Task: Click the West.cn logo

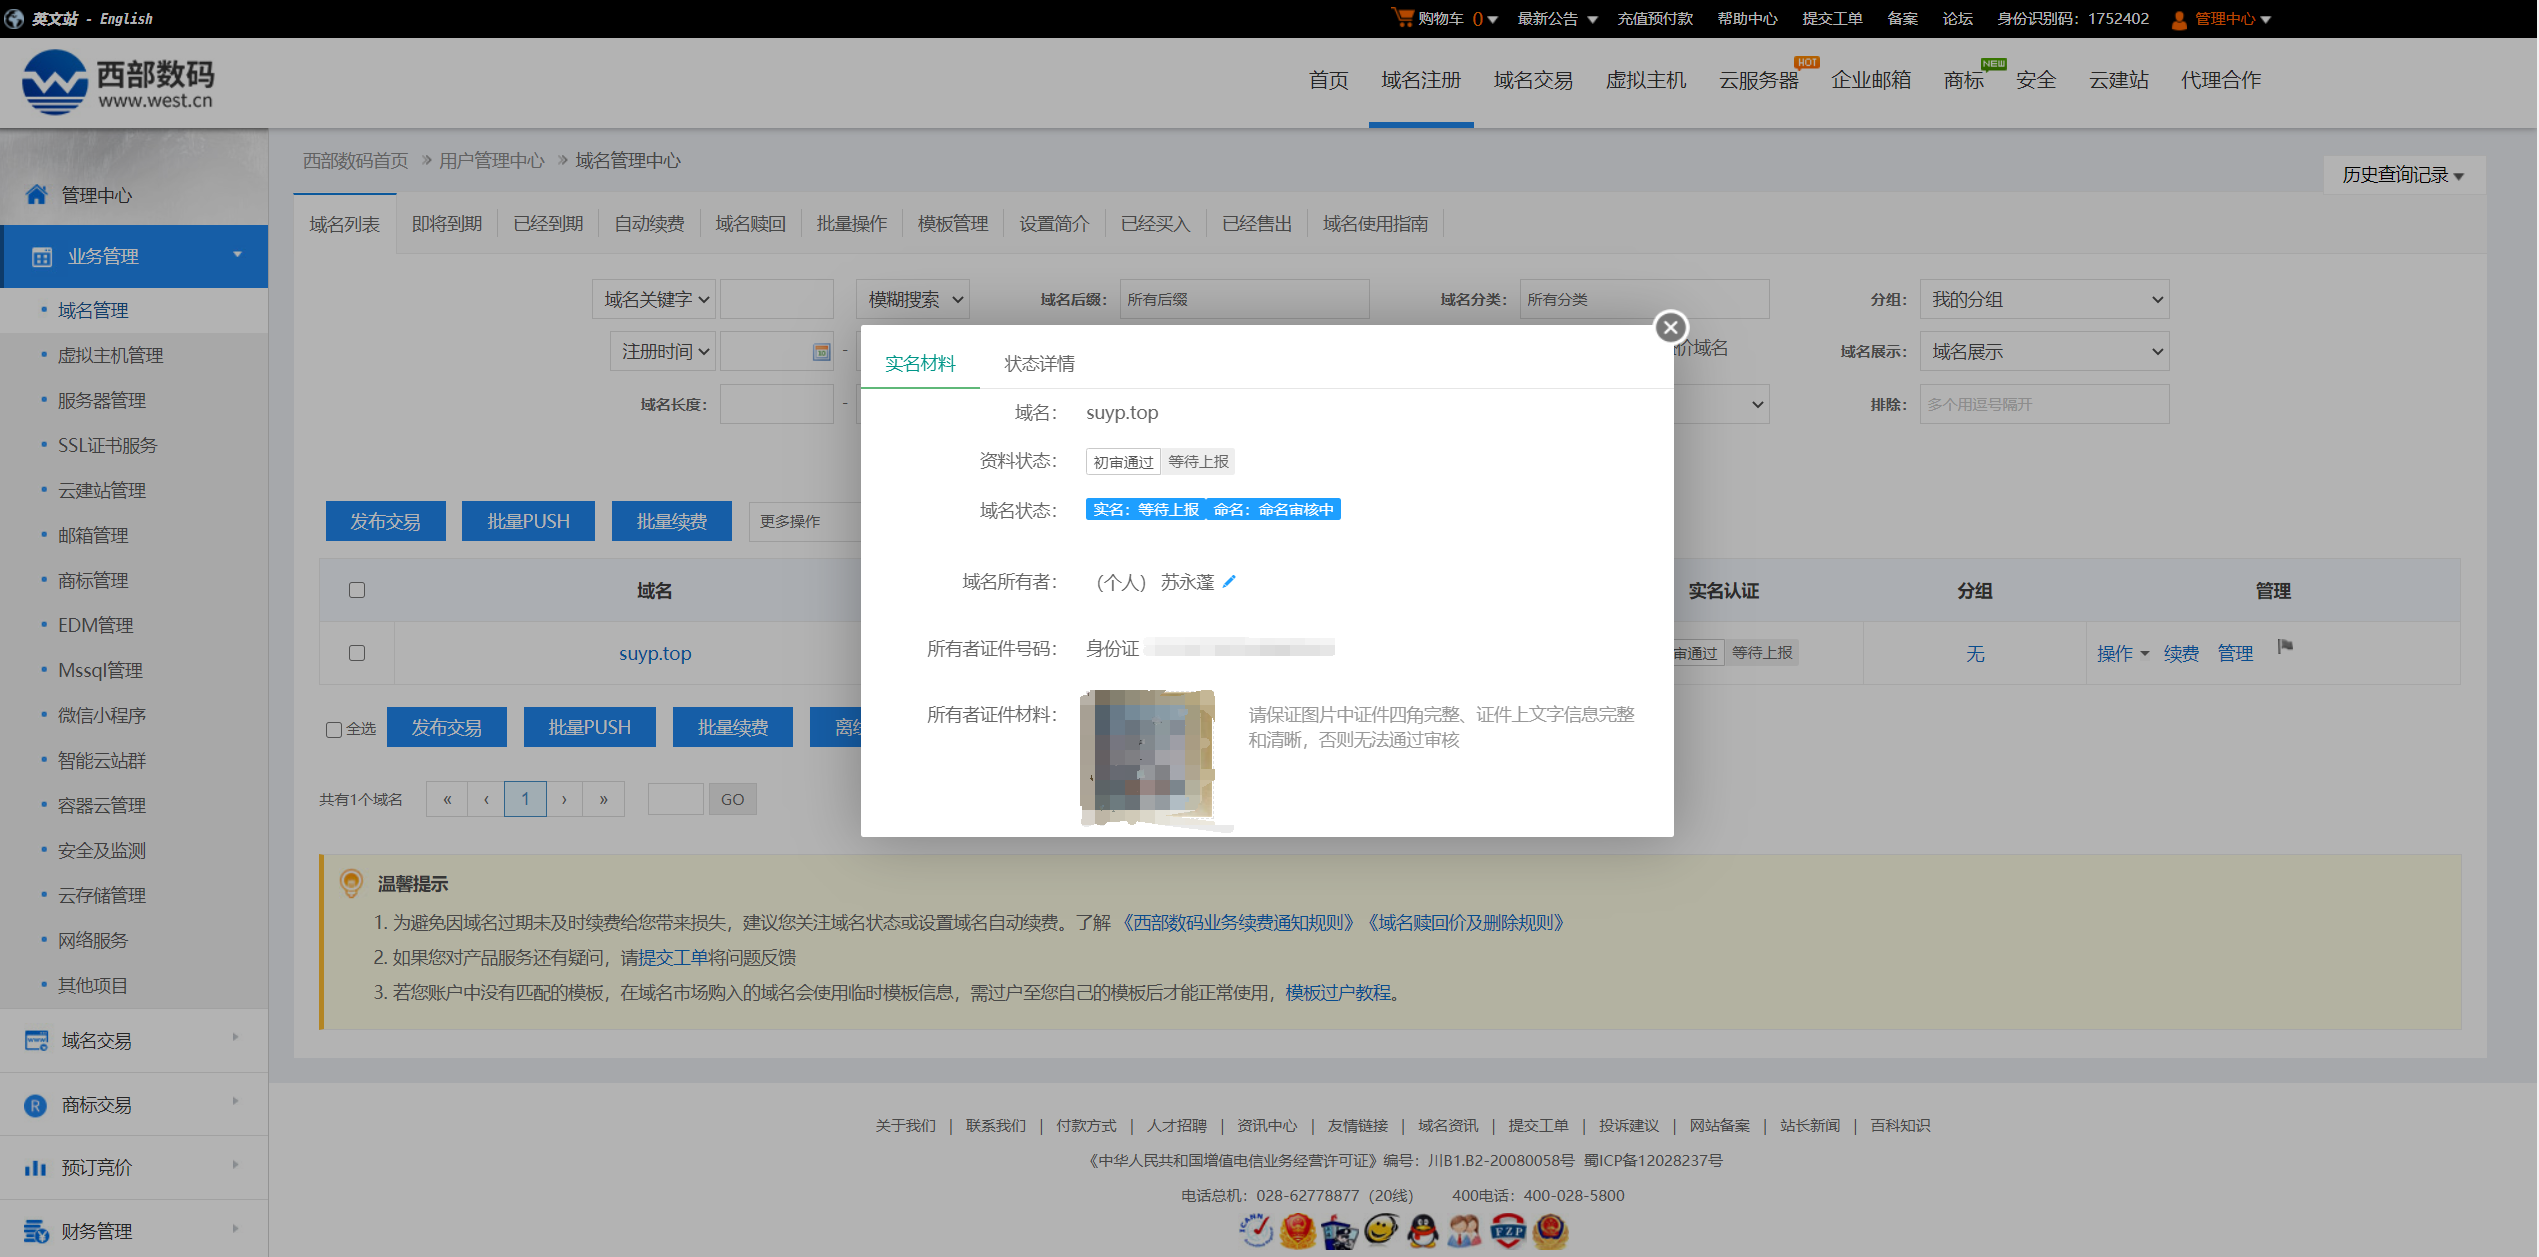Action: pos(118,82)
